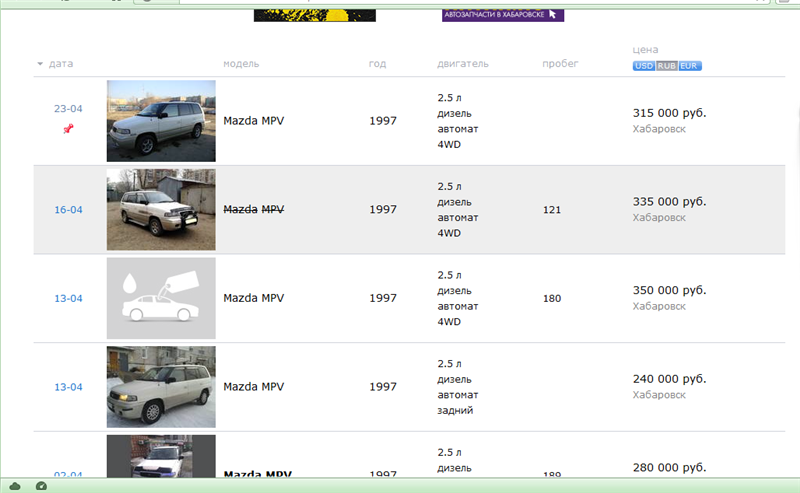This screenshot has width=800, height=493.
Task: Click Mazda MPV in the 240 000 руб. row
Action: click(254, 387)
